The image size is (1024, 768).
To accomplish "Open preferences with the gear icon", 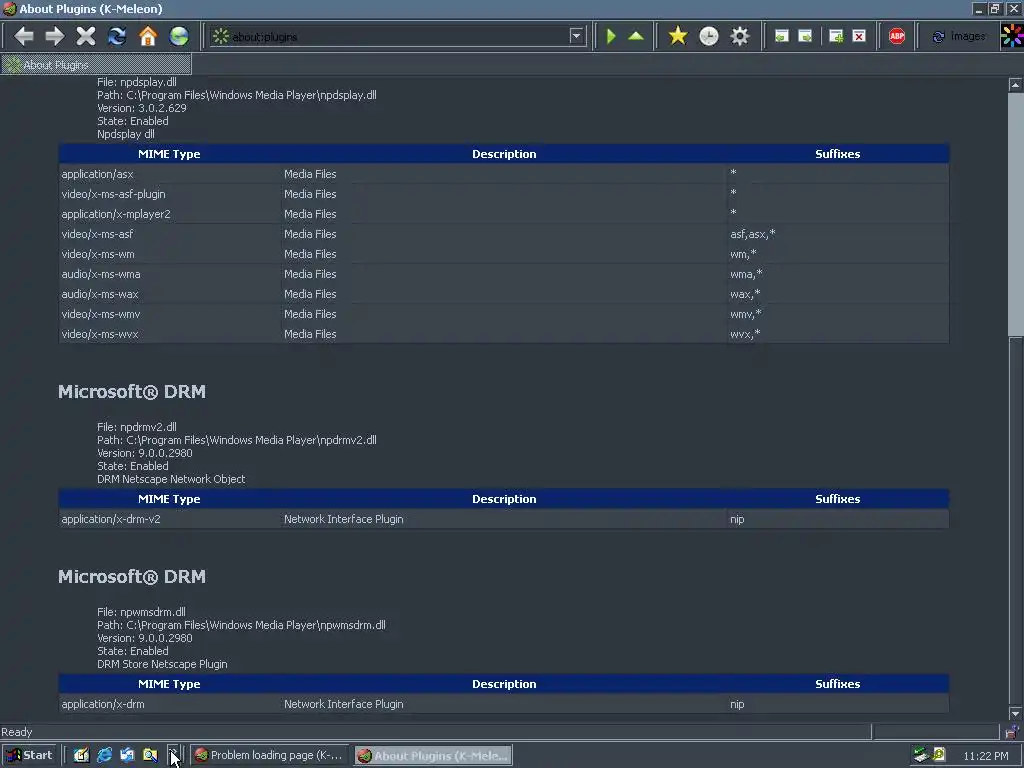I will tap(740, 36).
